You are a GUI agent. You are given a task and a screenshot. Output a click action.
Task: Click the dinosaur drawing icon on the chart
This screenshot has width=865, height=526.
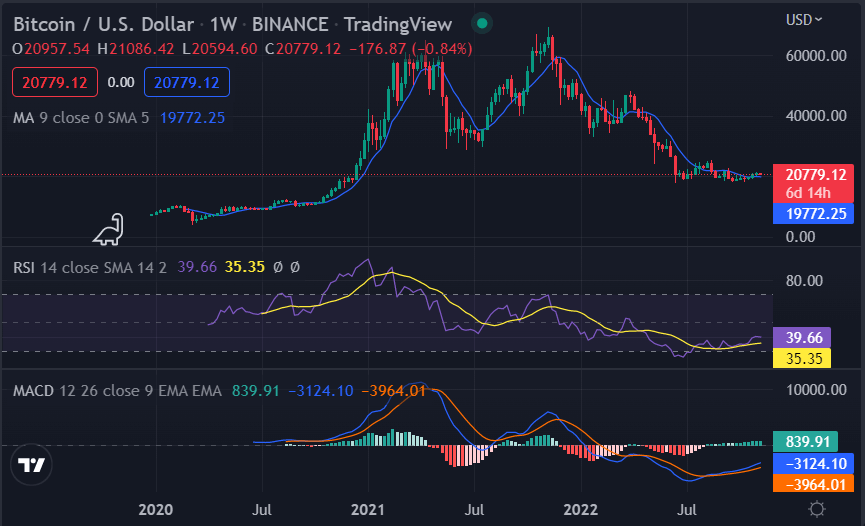click(109, 230)
